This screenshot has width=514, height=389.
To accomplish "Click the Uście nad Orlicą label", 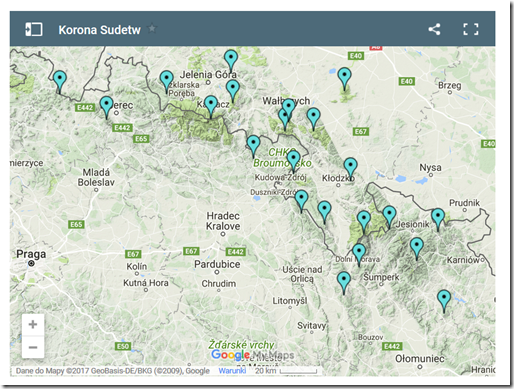I will coord(302,274).
